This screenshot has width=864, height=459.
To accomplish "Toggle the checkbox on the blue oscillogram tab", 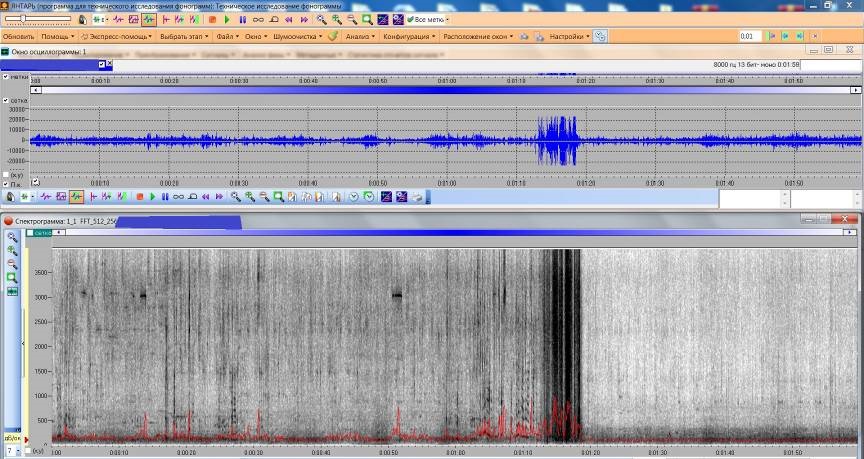I will [101, 64].
